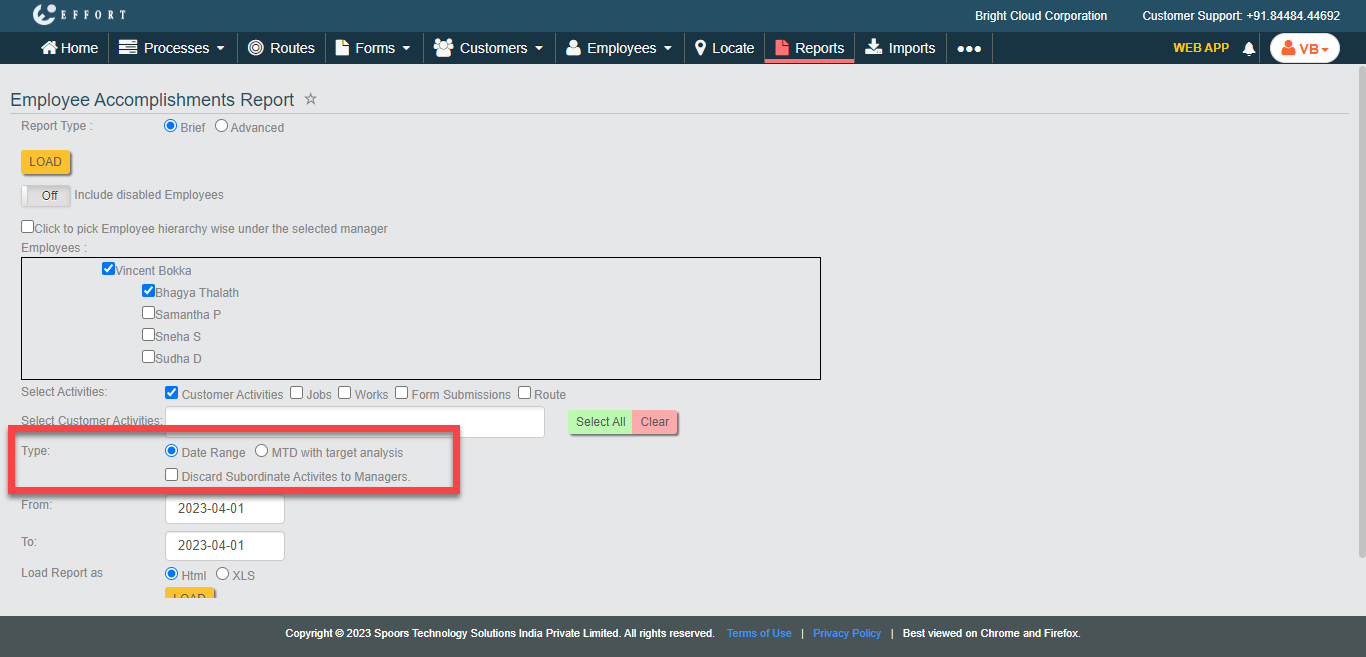1366x657 pixels.
Task: Open the three-dots more menu
Action: coord(968,48)
